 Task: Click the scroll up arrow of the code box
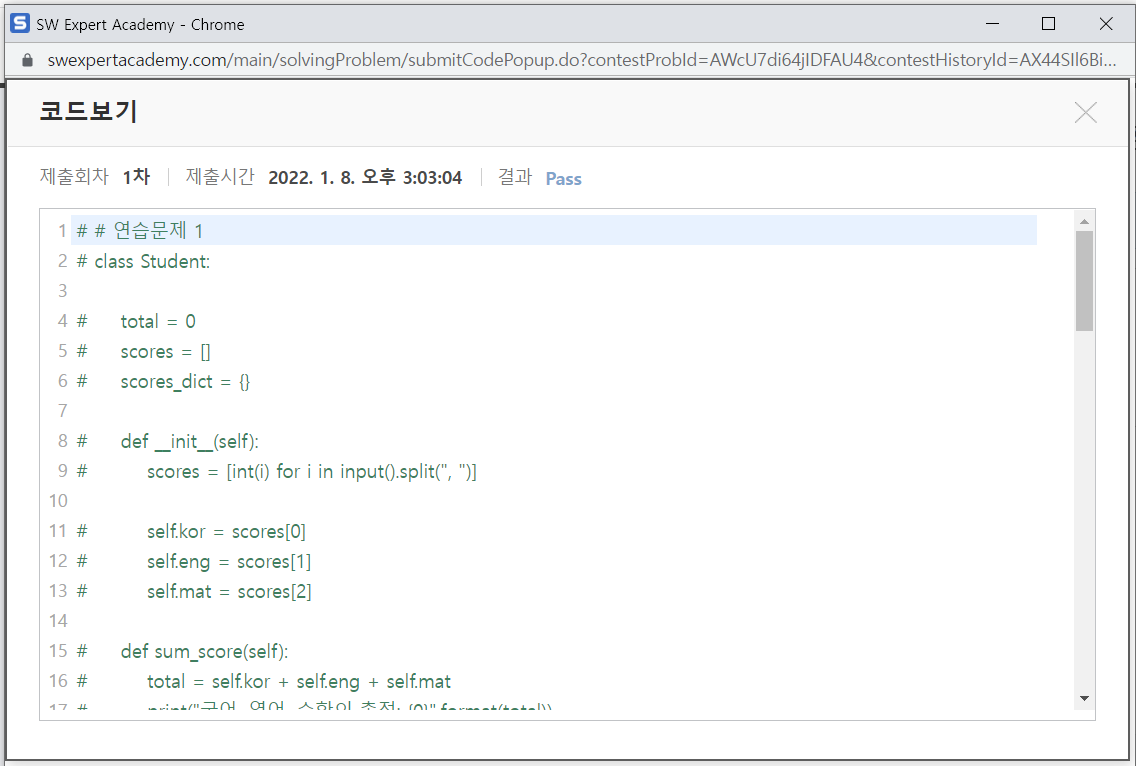tap(1084, 222)
